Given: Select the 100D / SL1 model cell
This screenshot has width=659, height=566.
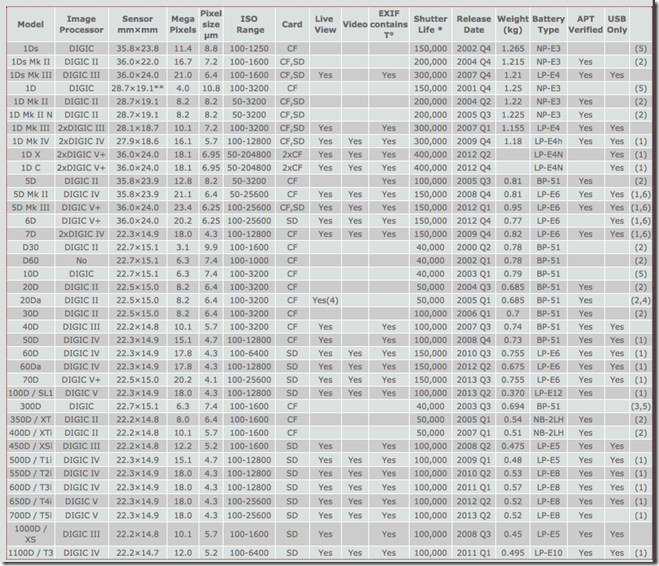Looking at the screenshot, I should coord(31,393).
